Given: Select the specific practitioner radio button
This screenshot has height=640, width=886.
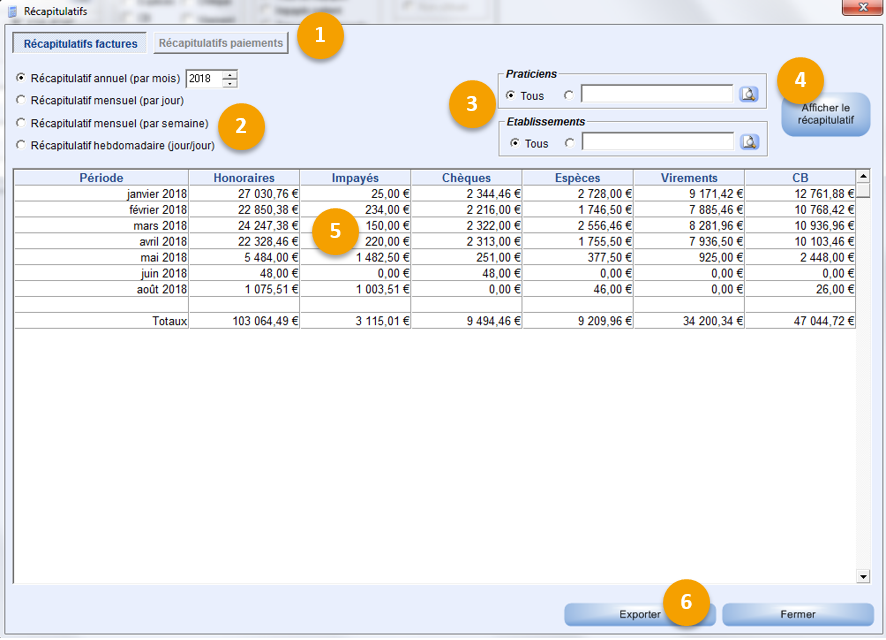Looking at the screenshot, I should [x=568, y=95].
